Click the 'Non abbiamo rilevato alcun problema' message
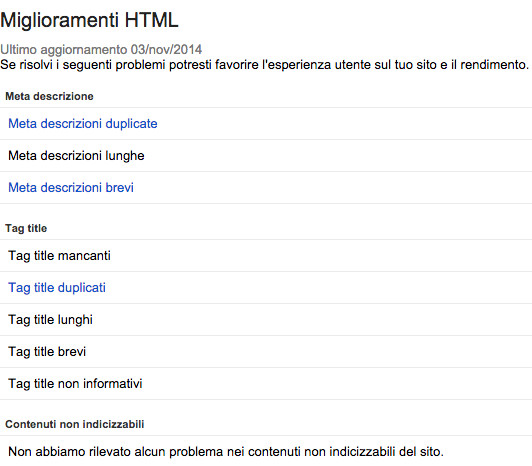Image resolution: width=532 pixels, height=466 pixels. [x=226, y=452]
